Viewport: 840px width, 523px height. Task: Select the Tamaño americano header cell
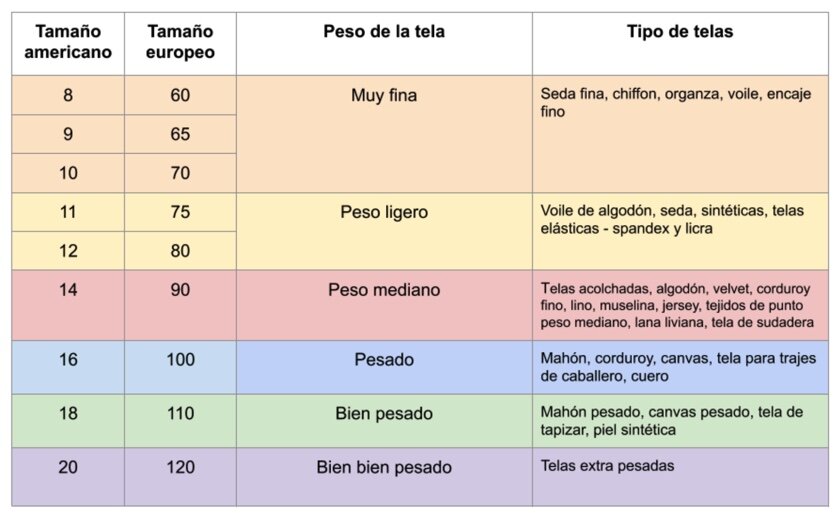point(68,44)
